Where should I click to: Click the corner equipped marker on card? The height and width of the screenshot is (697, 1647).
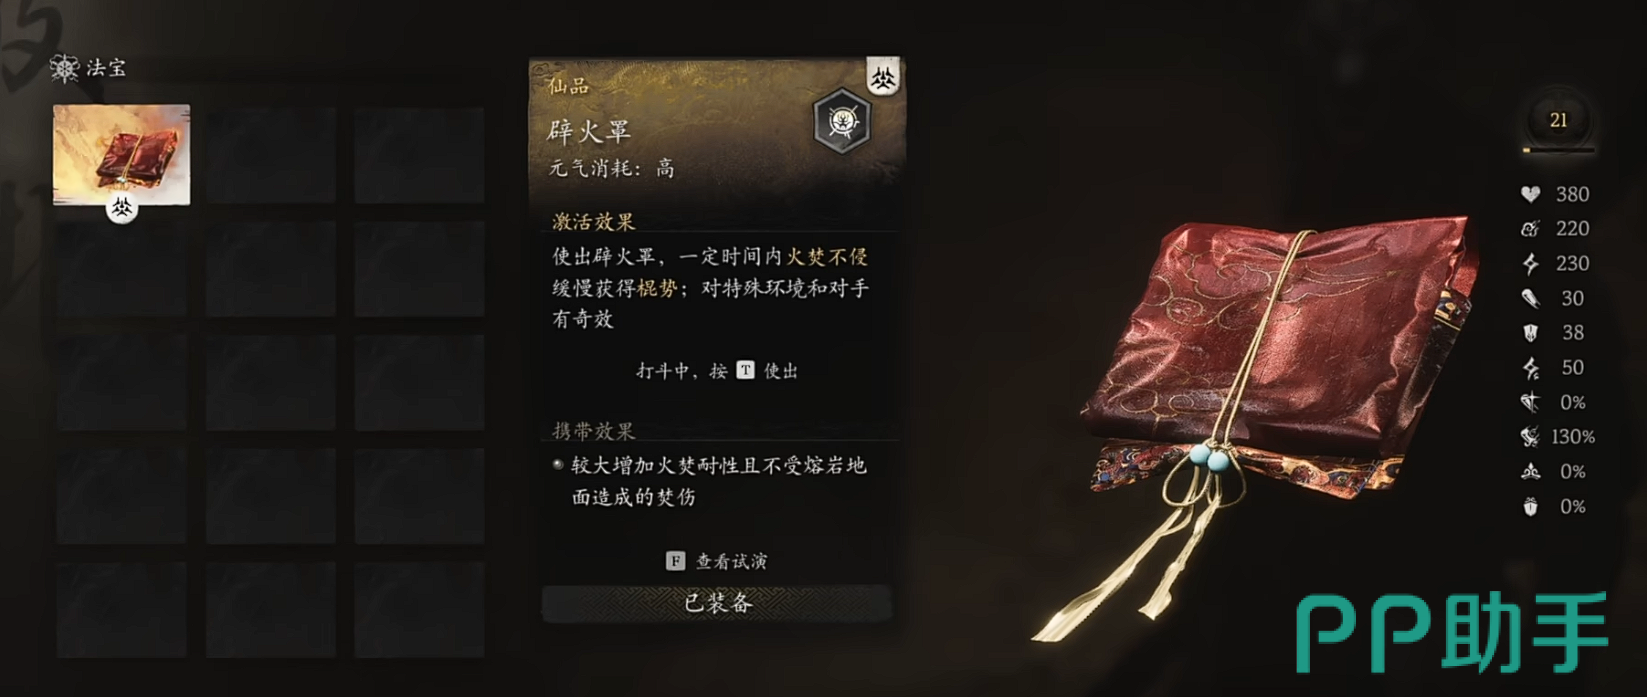pyautogui.click(x=883, y=77)
